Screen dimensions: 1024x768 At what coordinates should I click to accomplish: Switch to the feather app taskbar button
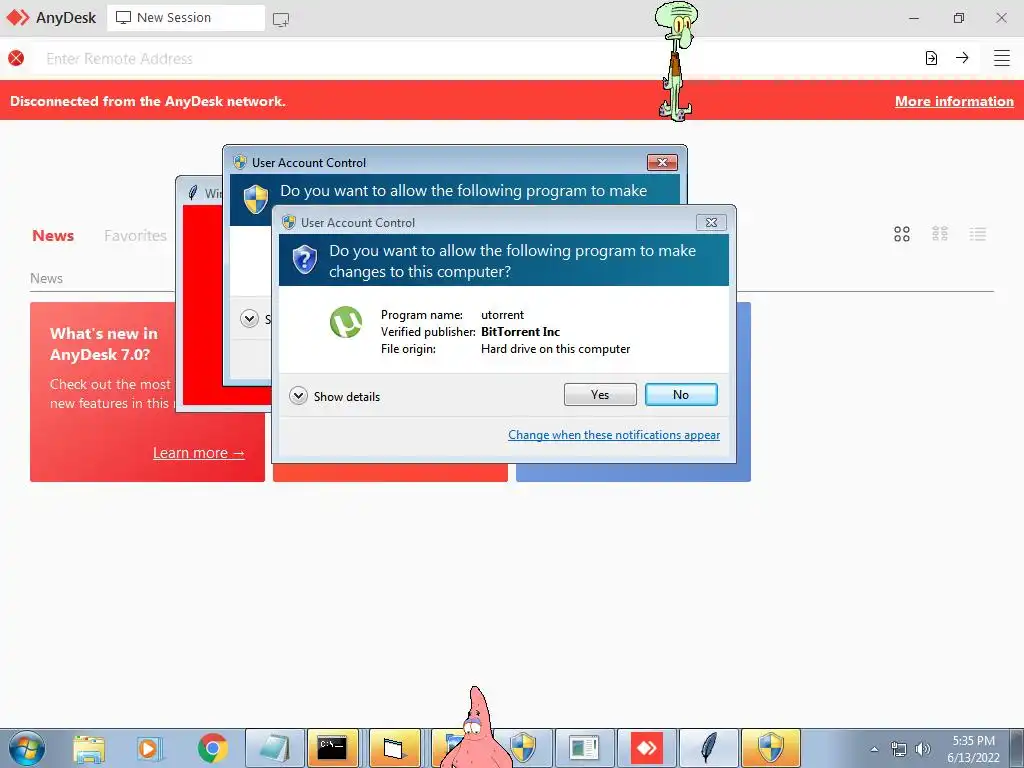(709, 748)
